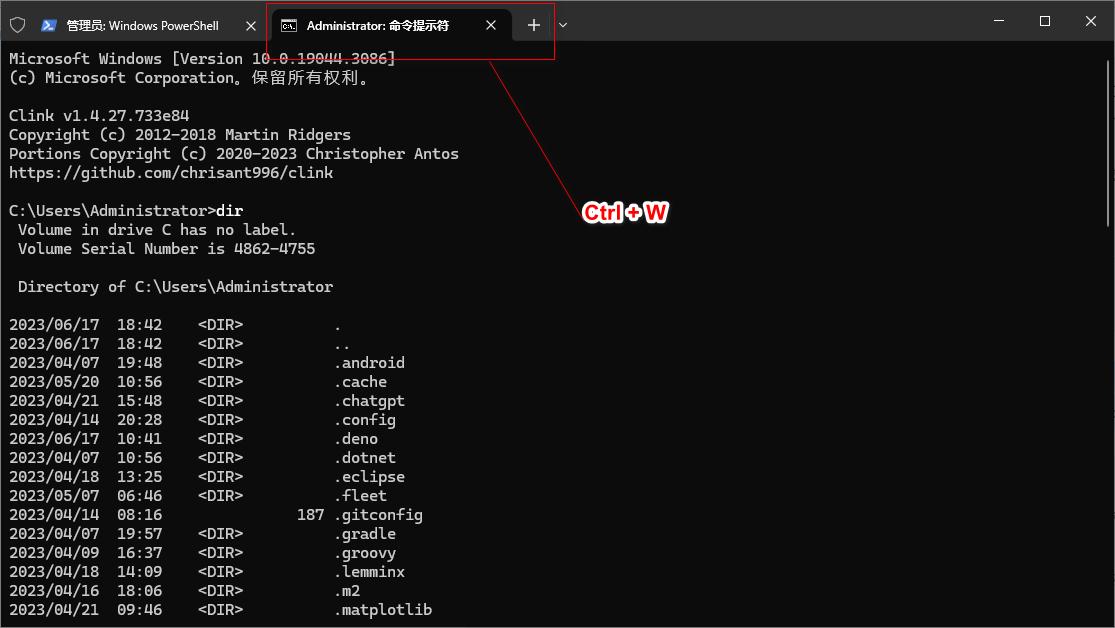Click the close icon on the PowerShell tab
The image size is (1115, 628).
tap(251, 25)
